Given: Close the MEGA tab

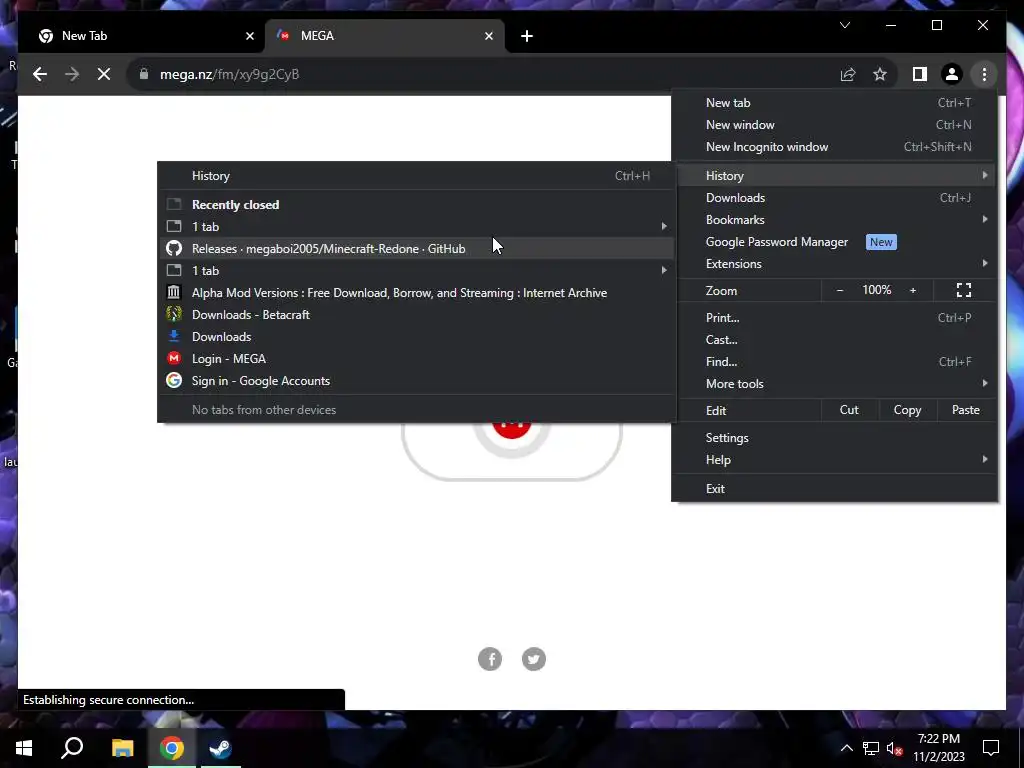Looking at the screenshot, I should tap(488, 36).
